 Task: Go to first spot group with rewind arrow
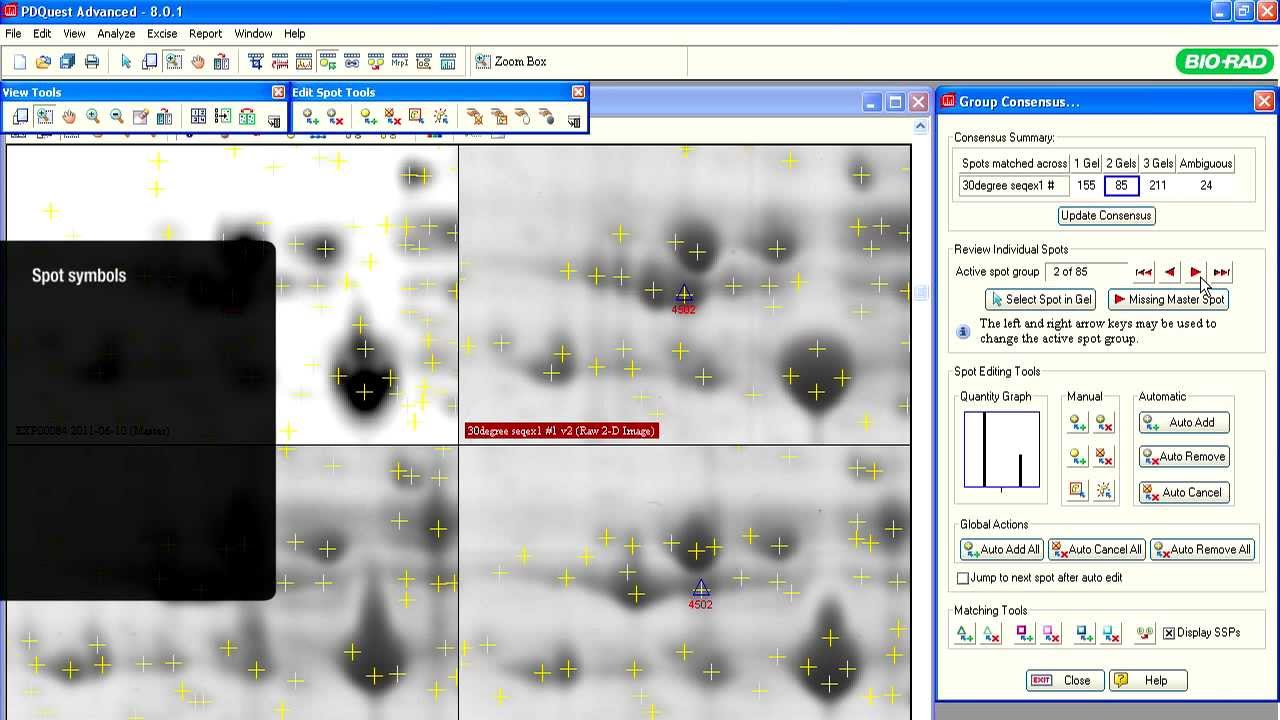click(x=1144, y=272)
